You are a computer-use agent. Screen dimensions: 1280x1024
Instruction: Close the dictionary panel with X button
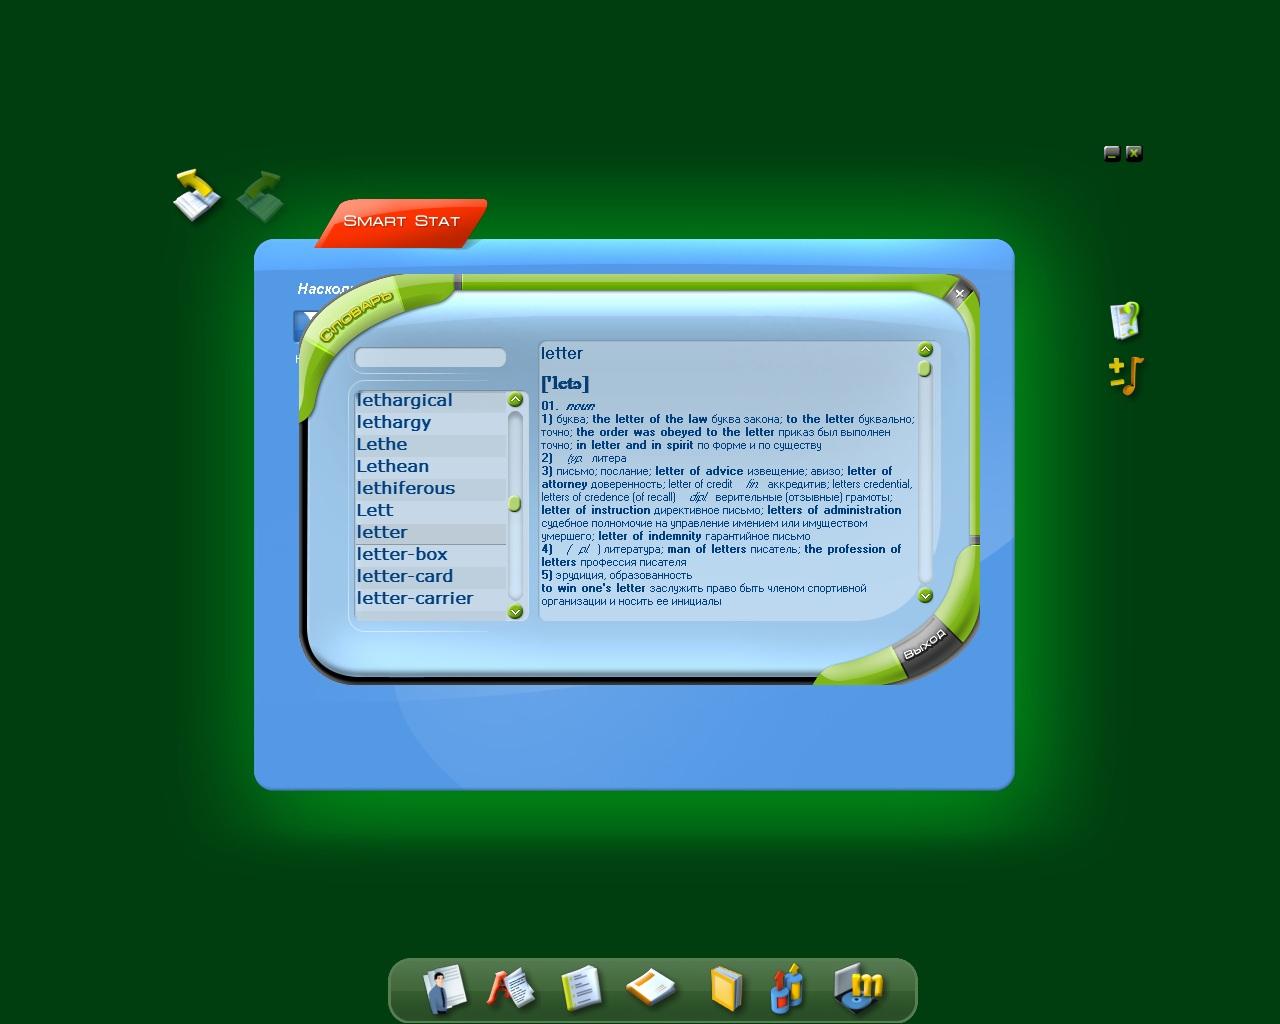click(959, 293)
